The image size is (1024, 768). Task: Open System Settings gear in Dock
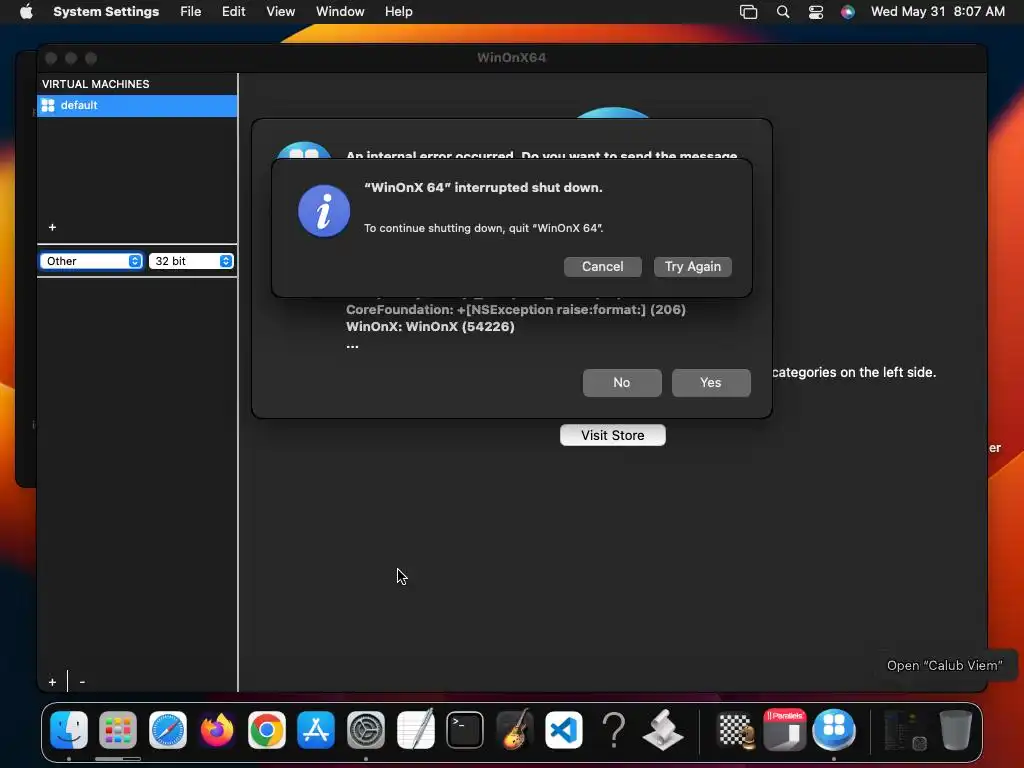[x=366, y=729]
